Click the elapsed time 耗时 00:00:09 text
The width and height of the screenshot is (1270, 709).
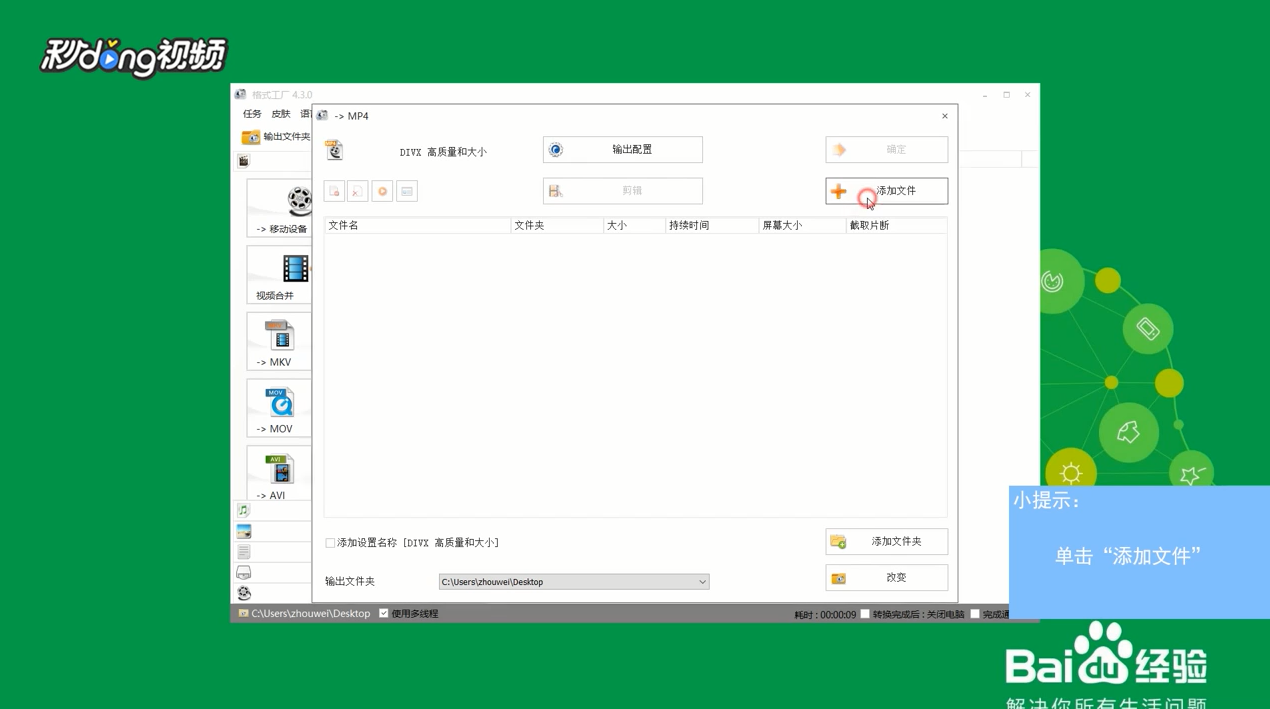pos(825,615)
